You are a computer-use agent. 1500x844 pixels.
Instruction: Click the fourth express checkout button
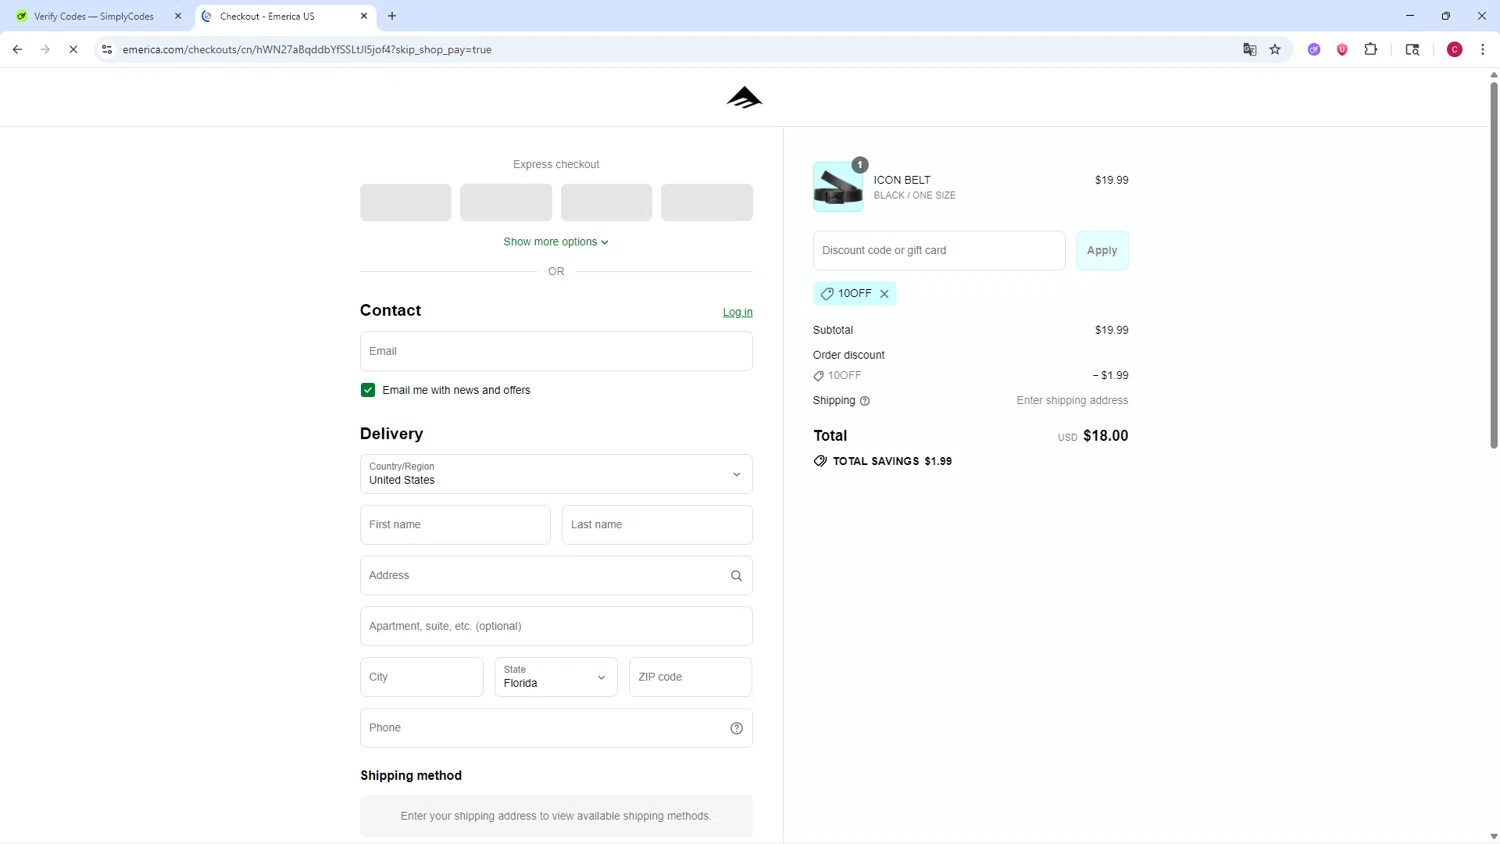[x=707, y=202]
